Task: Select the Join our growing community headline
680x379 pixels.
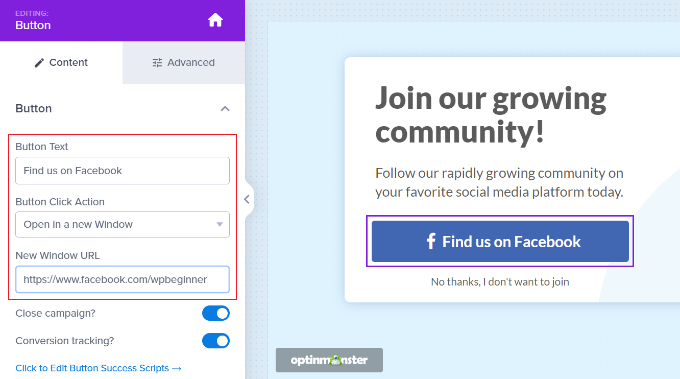Action: [x=491, y=115]
